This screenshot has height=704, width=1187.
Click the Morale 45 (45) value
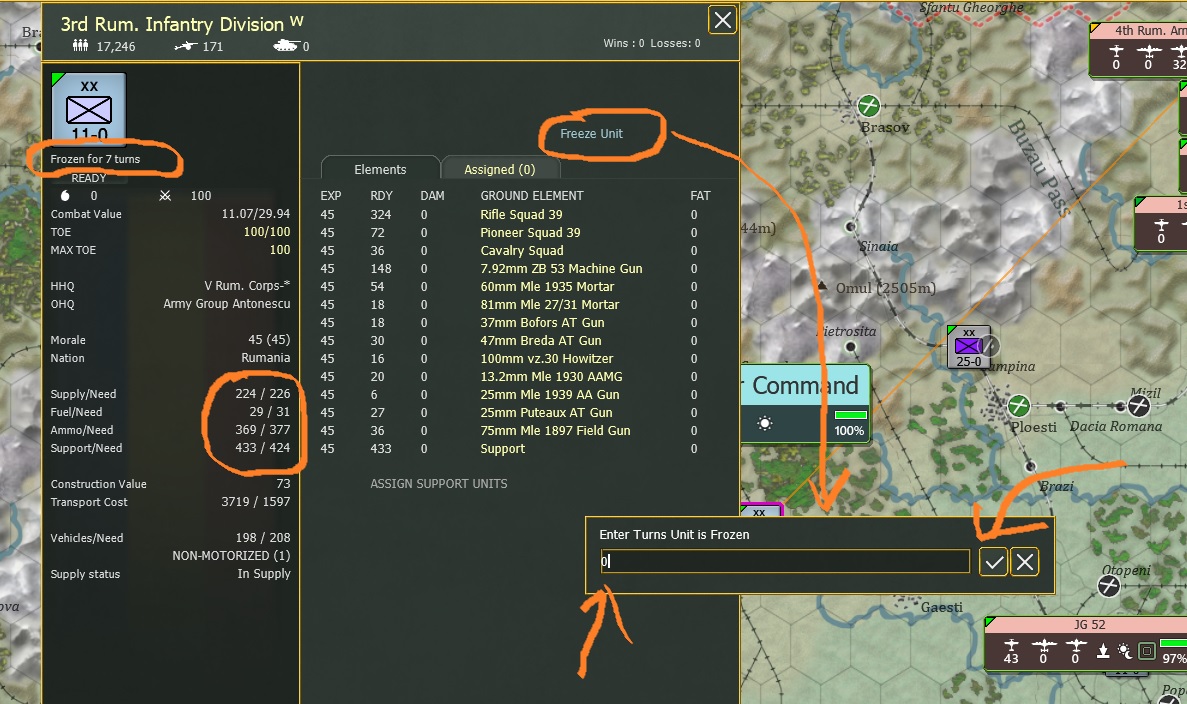269,340
